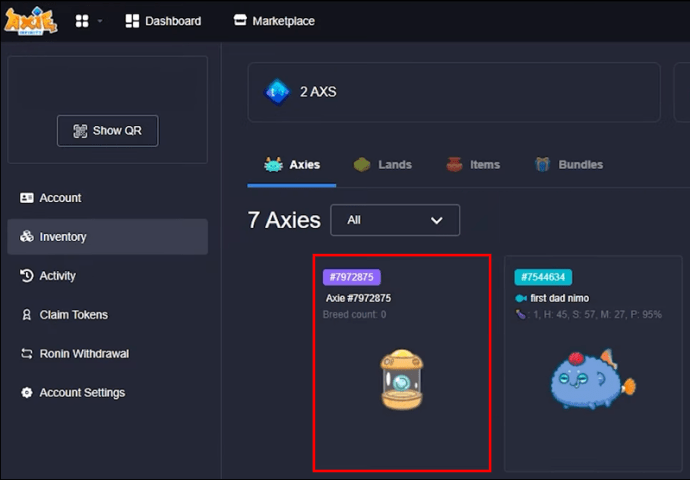Click the Bundles gift box icon
Viewport: 690px width, 480px height.
coord(543,165)
